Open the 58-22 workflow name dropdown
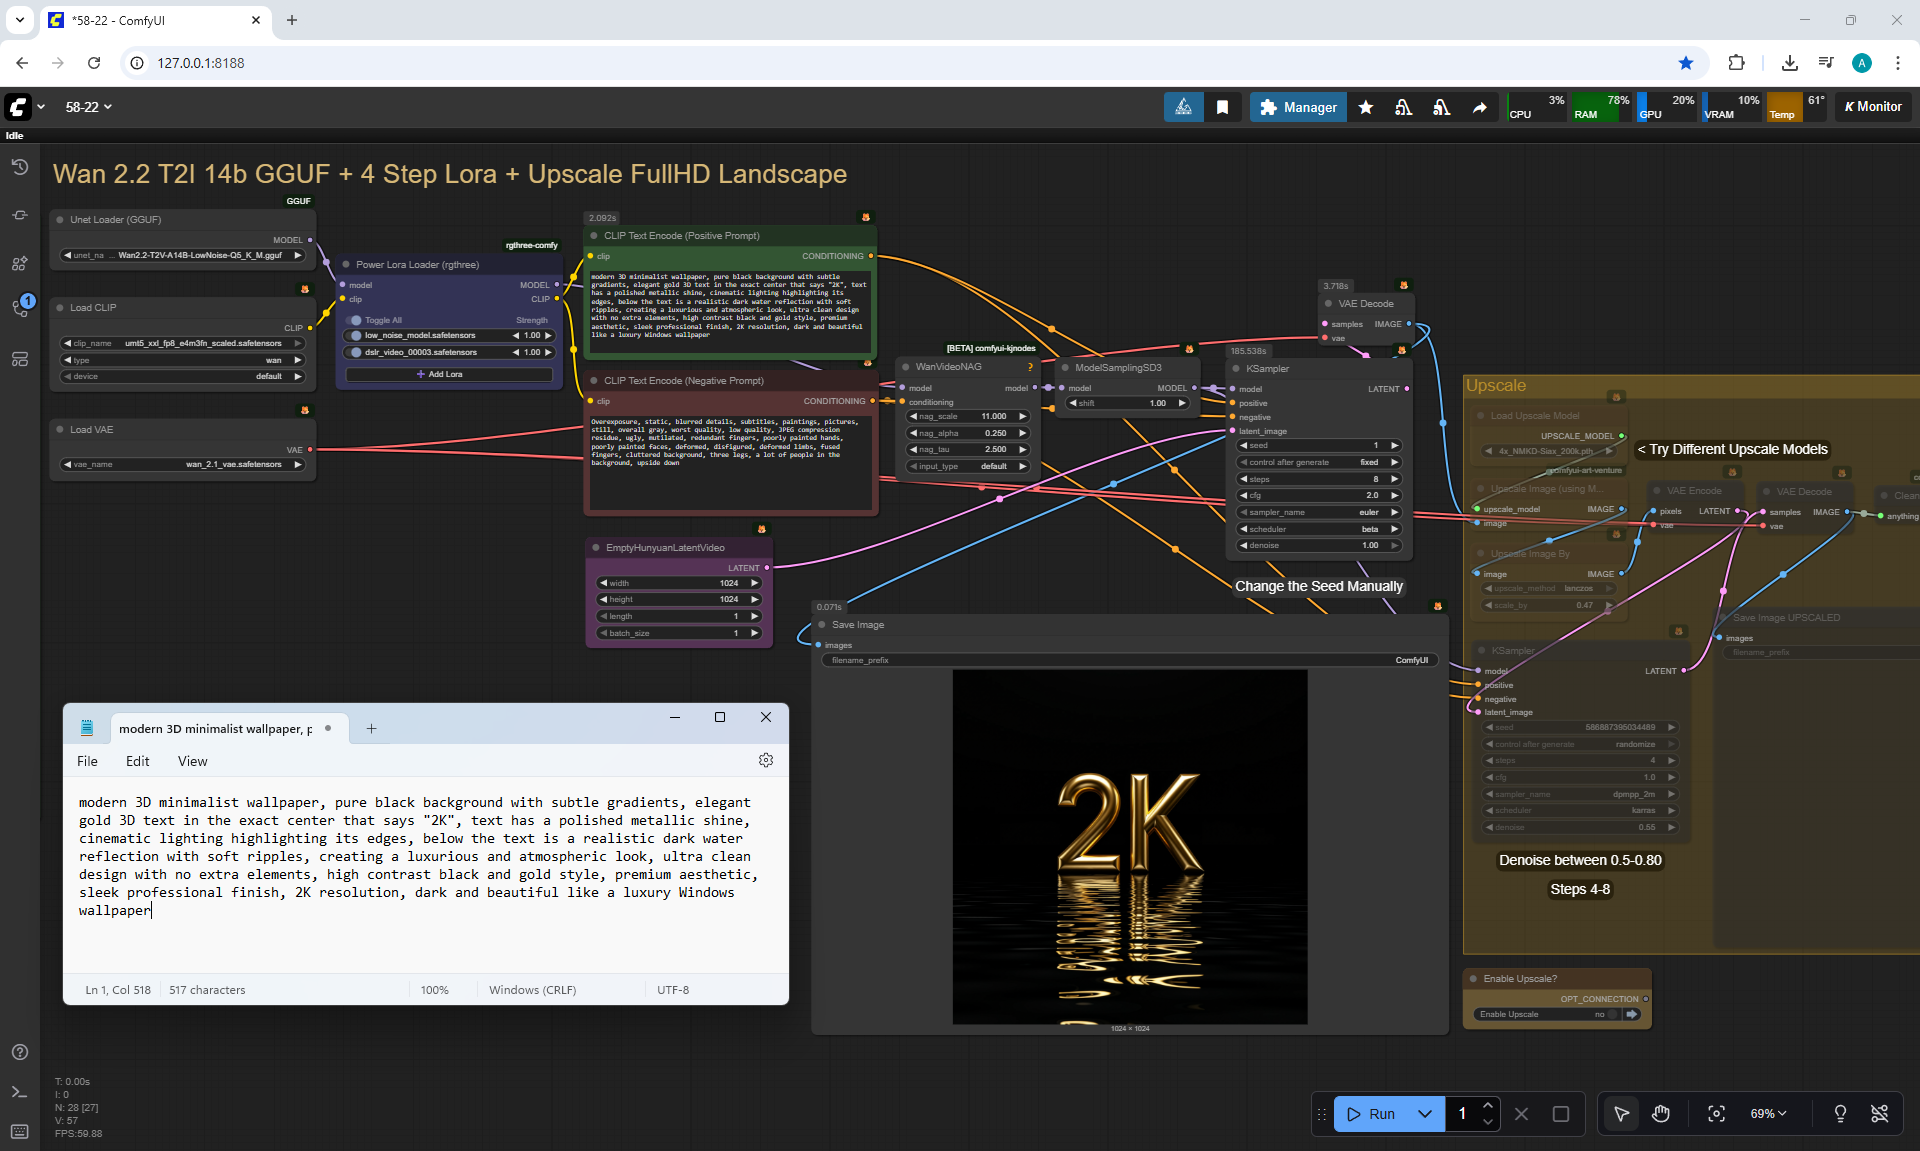1920x1151 pixels. pyautogui.click(x=88, y=107)
